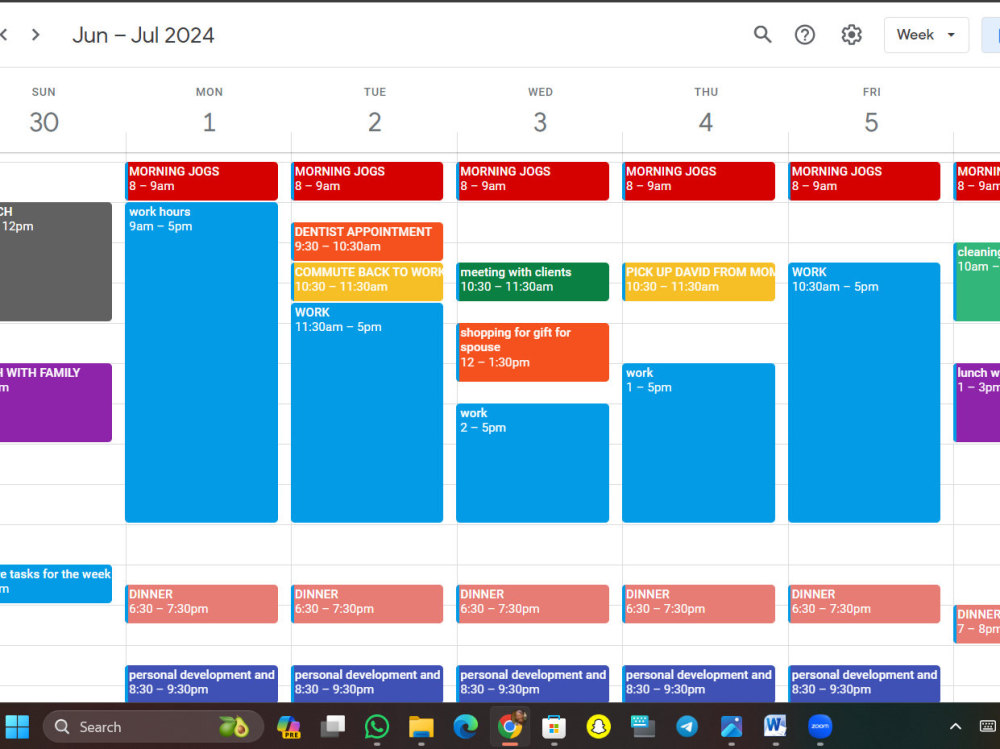1000x749 pixels.
Task: Open Monday's work hours 9am–5pm event
Action: (x=202, y=362)
